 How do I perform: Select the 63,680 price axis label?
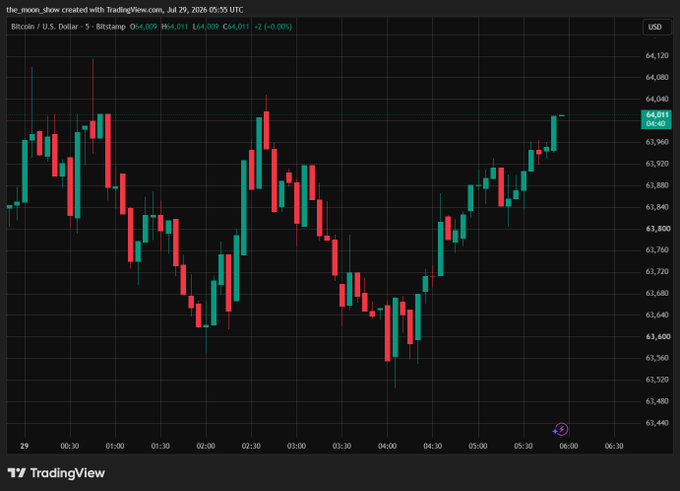(x=657, y=293)
